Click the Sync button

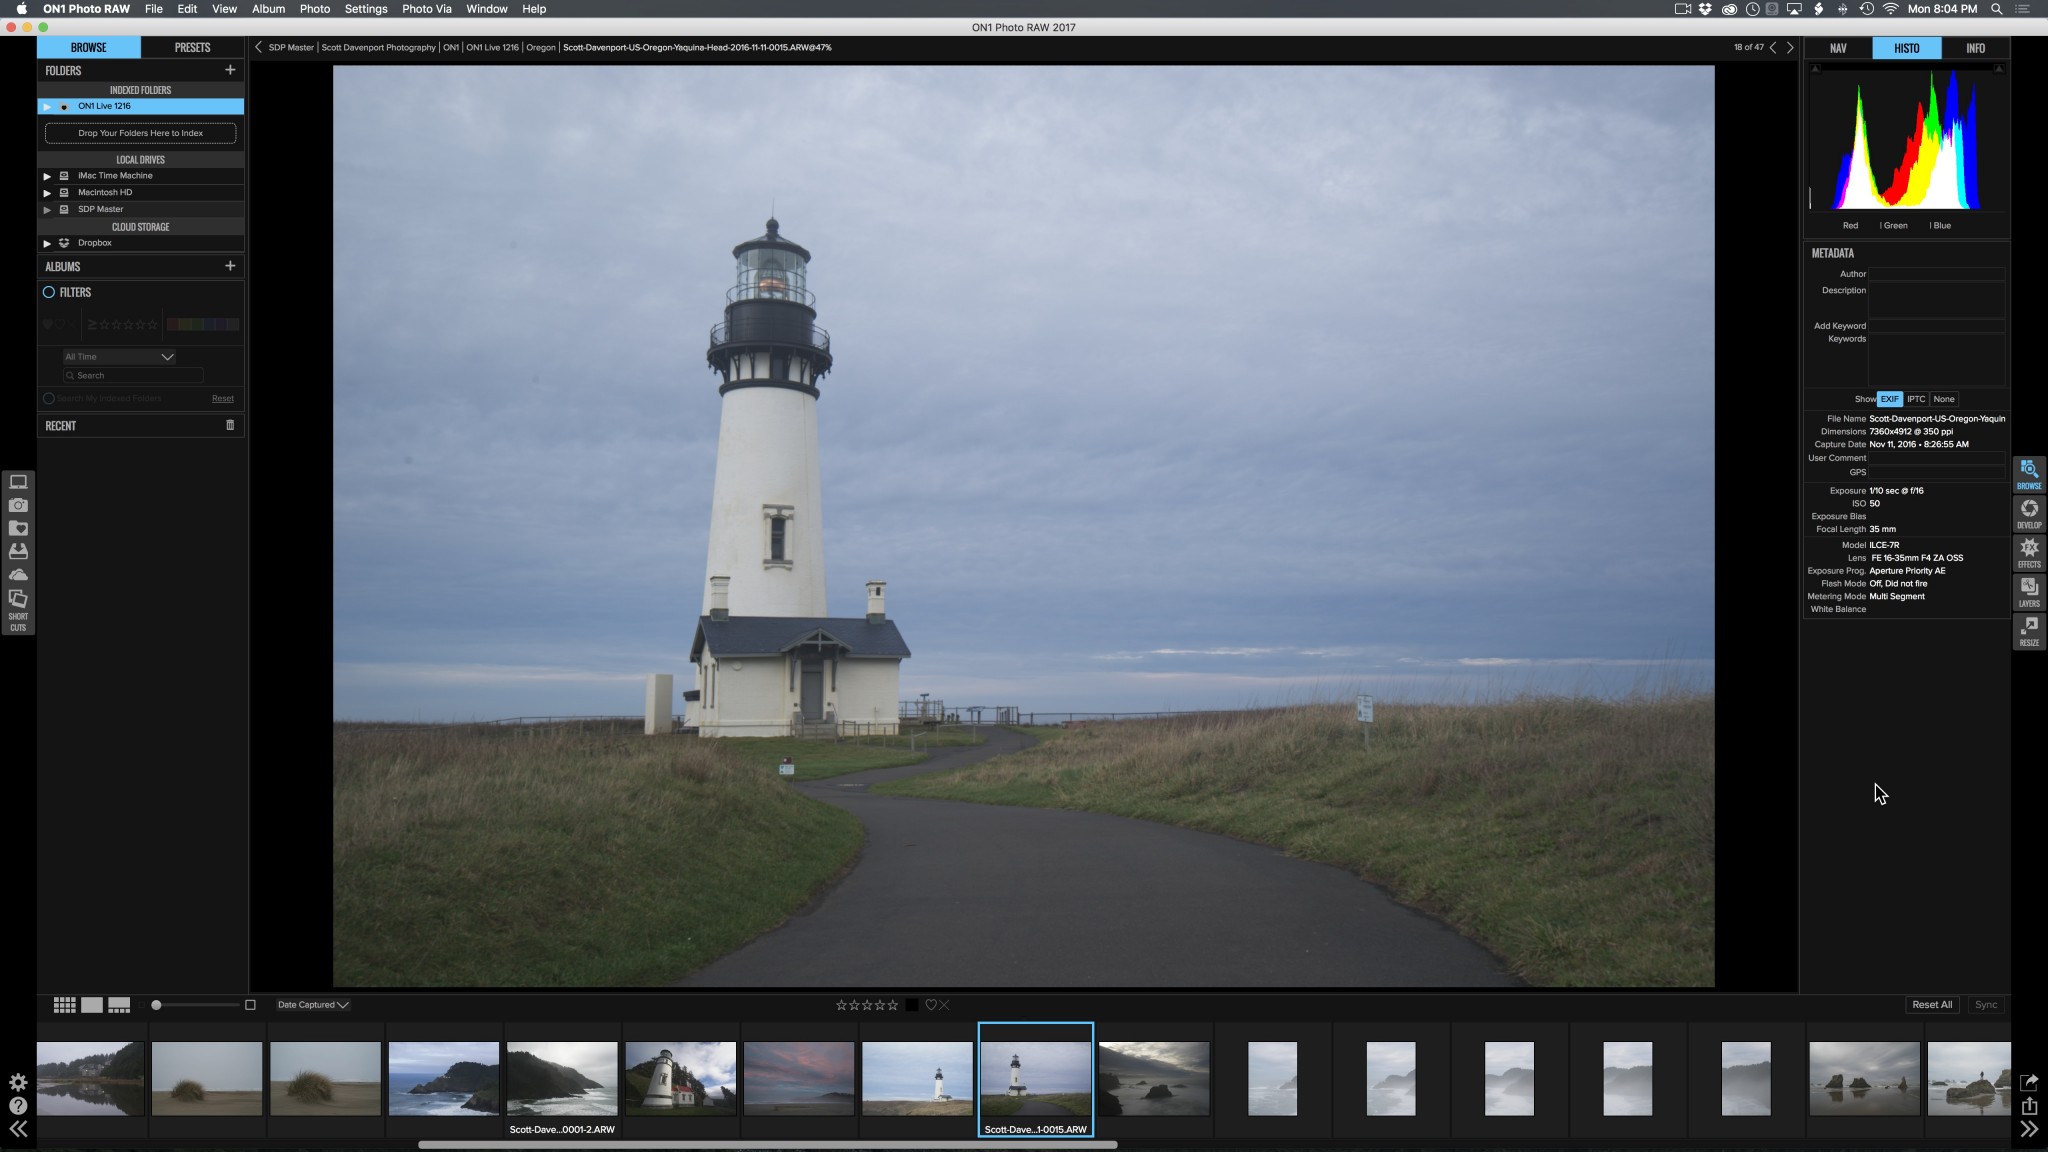click(x=1986, y=1005)
